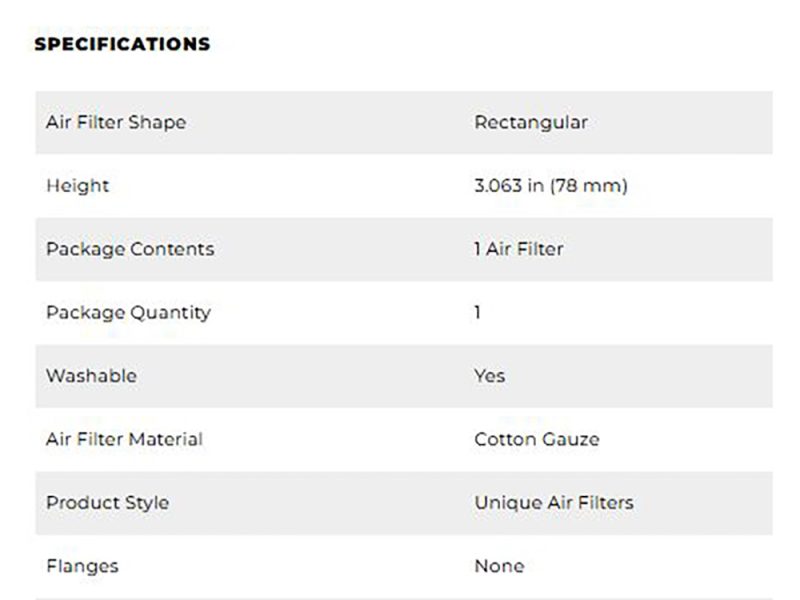Select the Product Style label
The width and height of the screenshot is (800, 600).
[107, 502]
